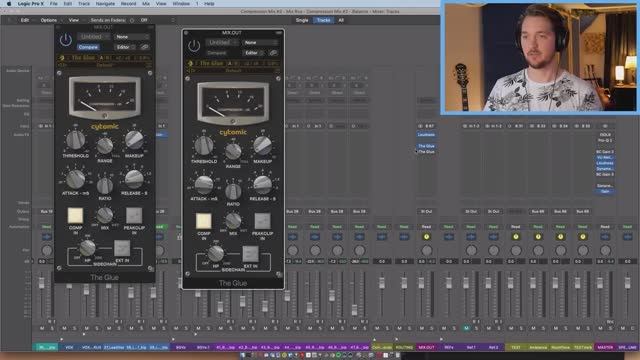The height and width of the screenshot is (360, 640).
Task: Click MASTER channel name label
Action: [x=605, y=347]
